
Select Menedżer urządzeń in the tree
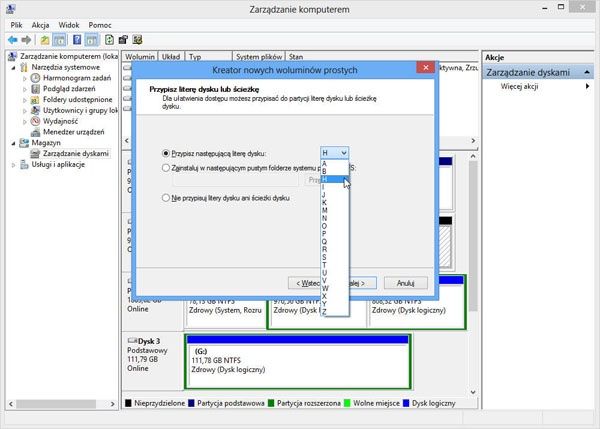click(73, 132)
